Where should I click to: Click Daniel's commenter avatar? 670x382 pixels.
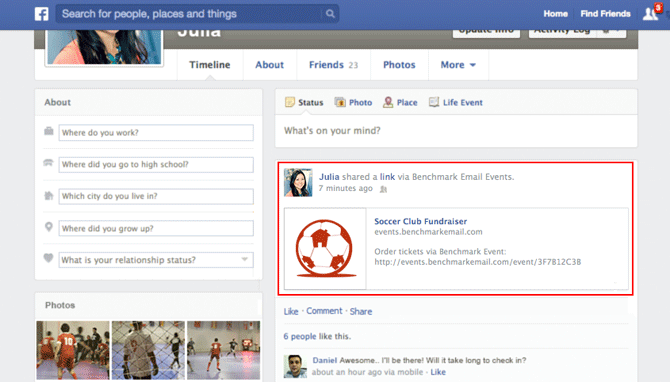point(295,366)
